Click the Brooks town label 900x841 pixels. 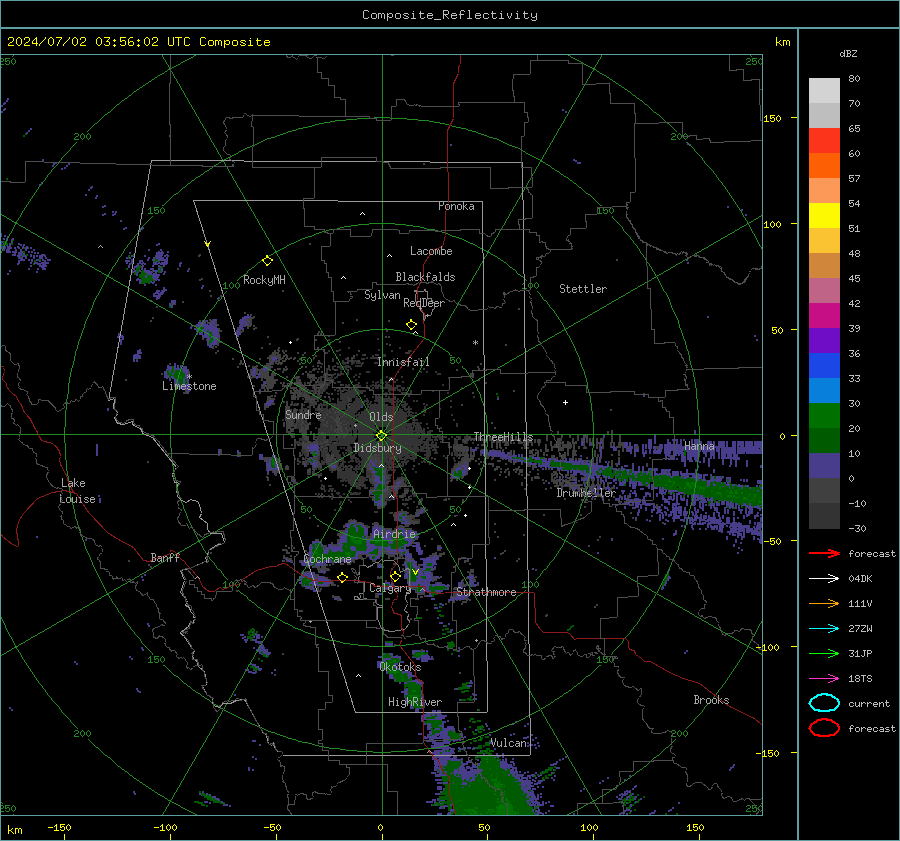click(x=711, y=700)
